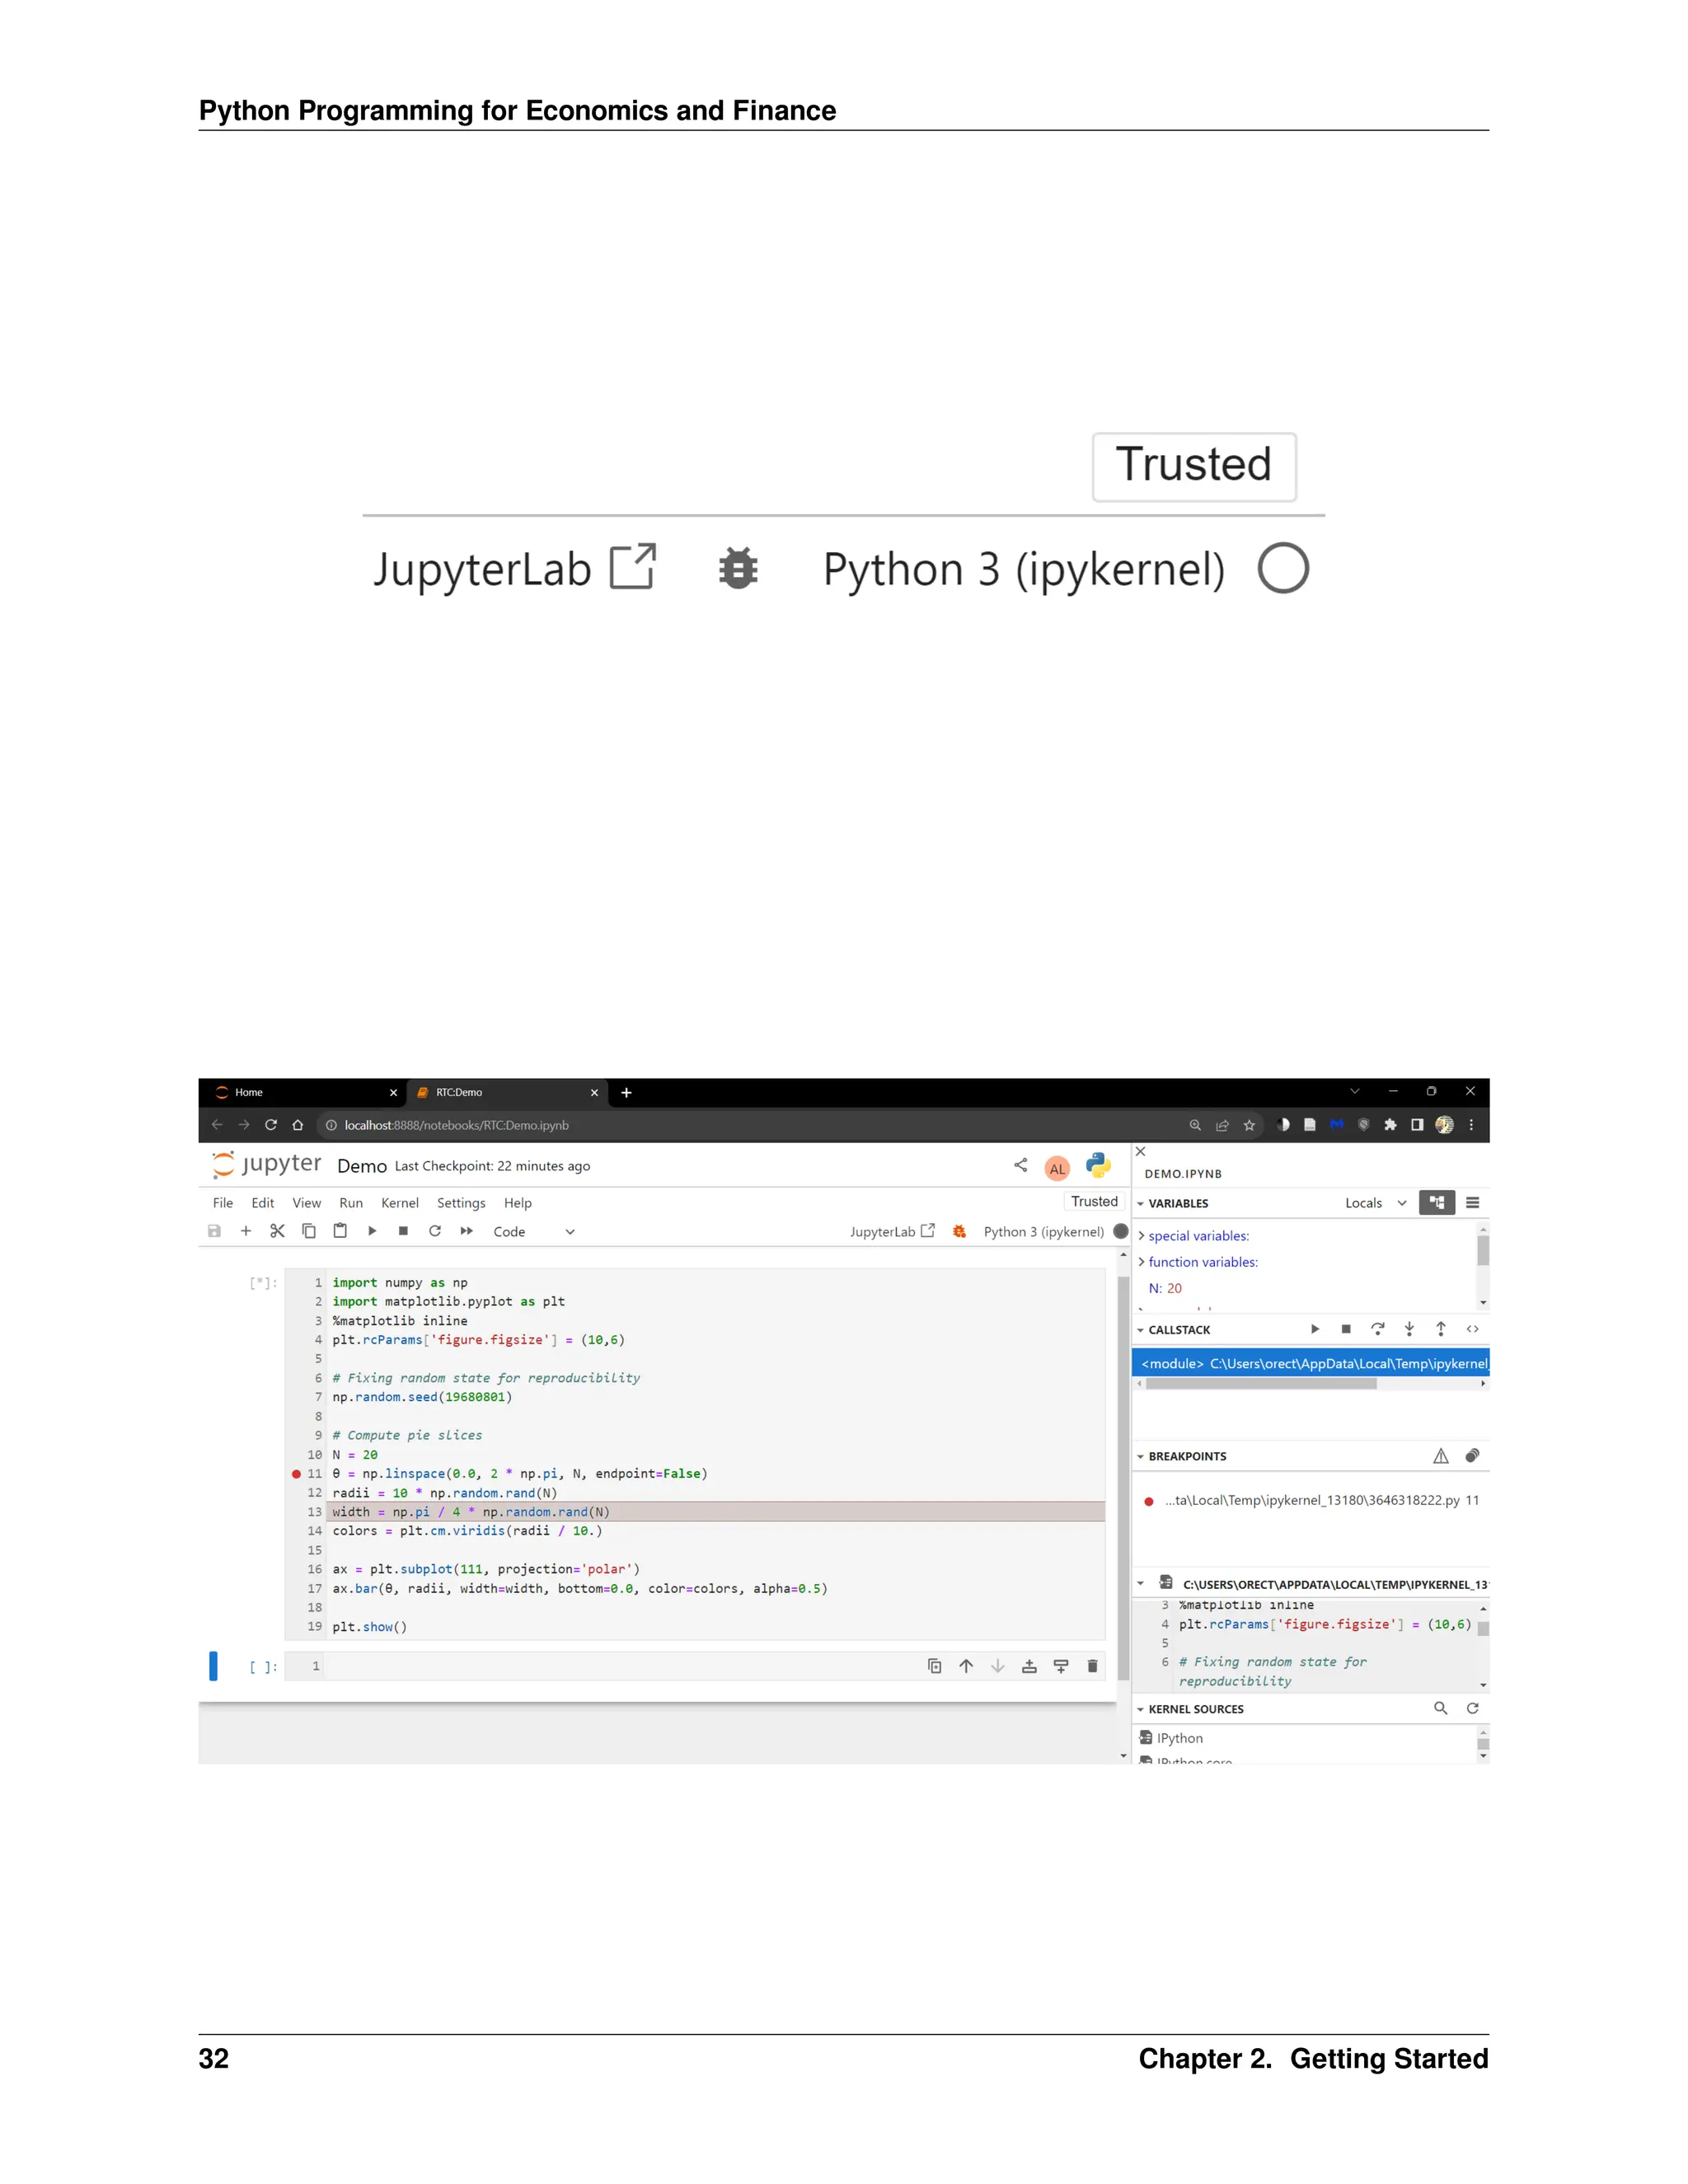Click the share icon in the Jupyter header
The image size is (1688, 2184).
click(1020, 1165)
